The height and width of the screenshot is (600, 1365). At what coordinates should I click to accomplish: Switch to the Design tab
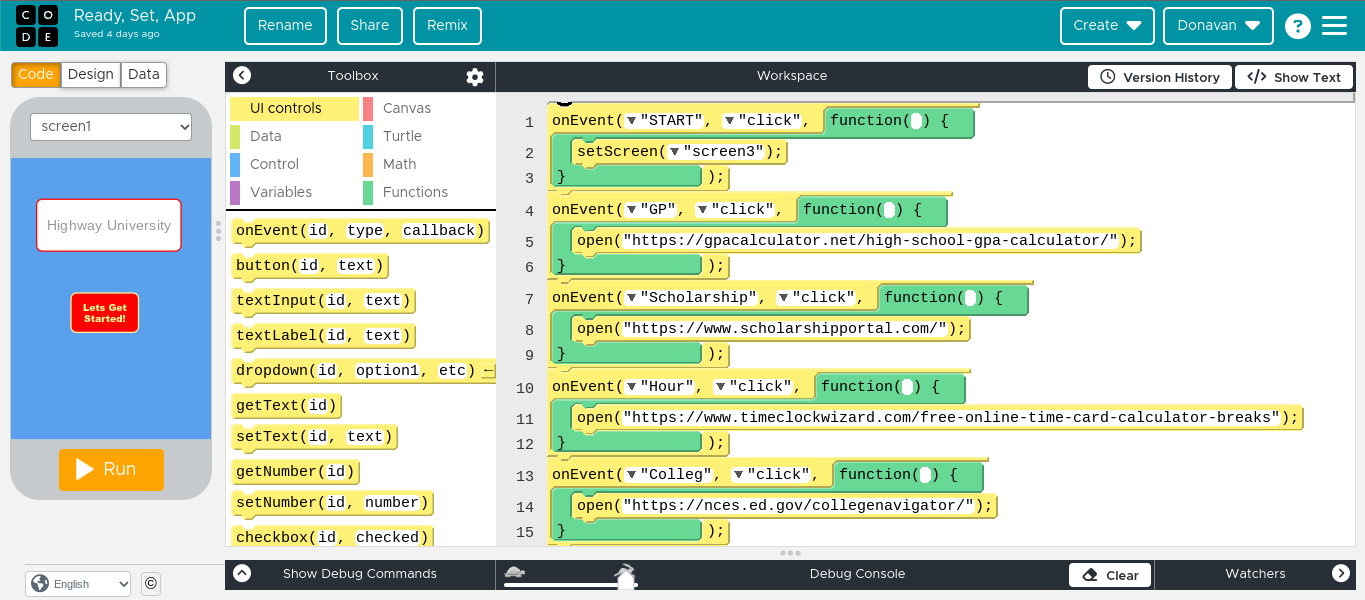click(x=91, y=74)
